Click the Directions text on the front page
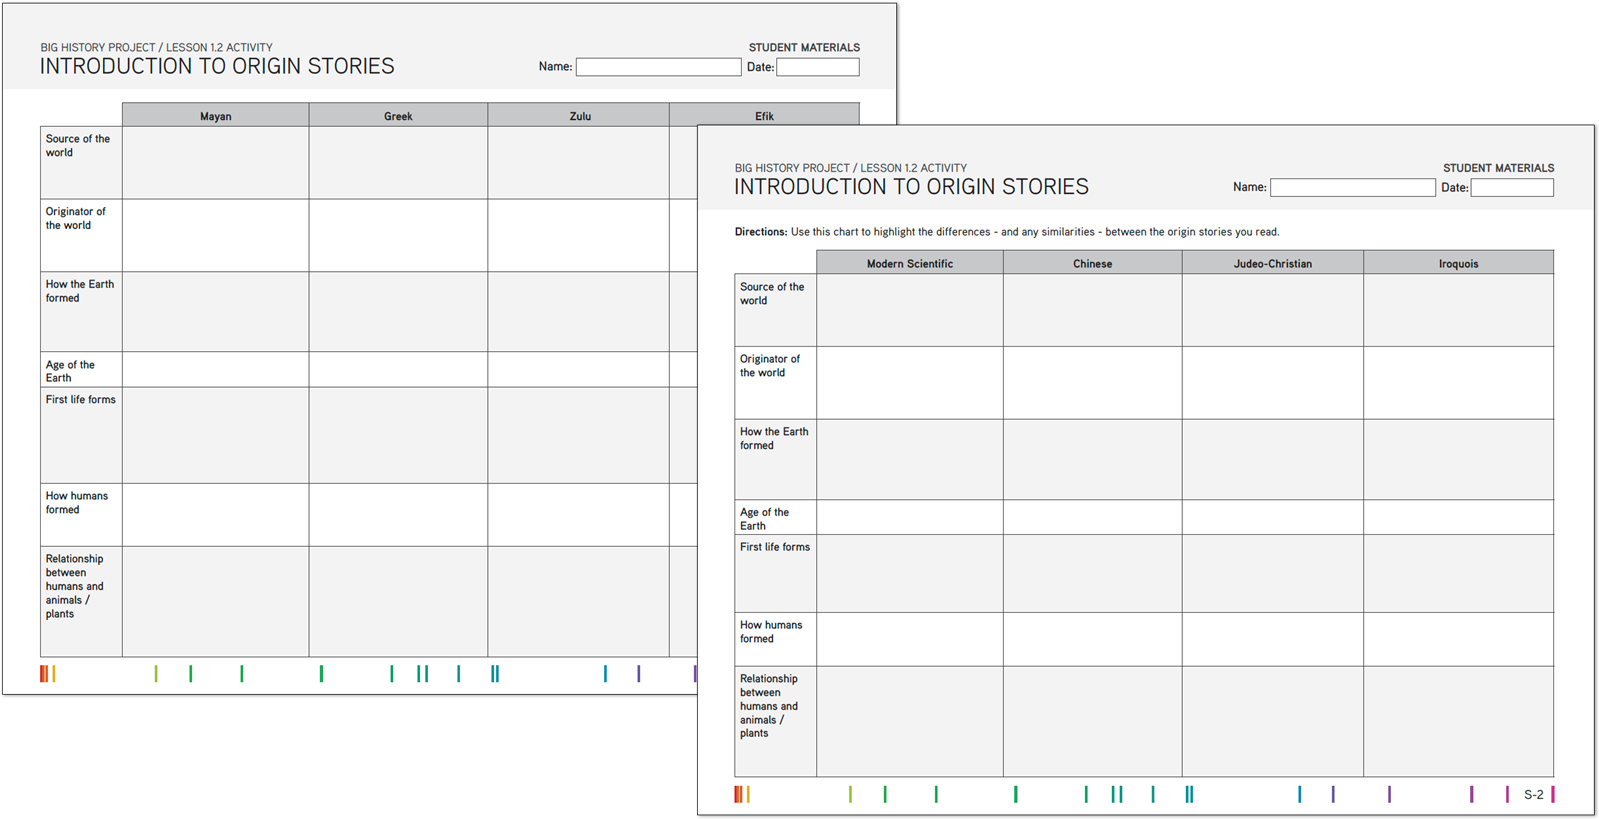The height and width of the screenshot is (819, 1599). coord(1006,232)
